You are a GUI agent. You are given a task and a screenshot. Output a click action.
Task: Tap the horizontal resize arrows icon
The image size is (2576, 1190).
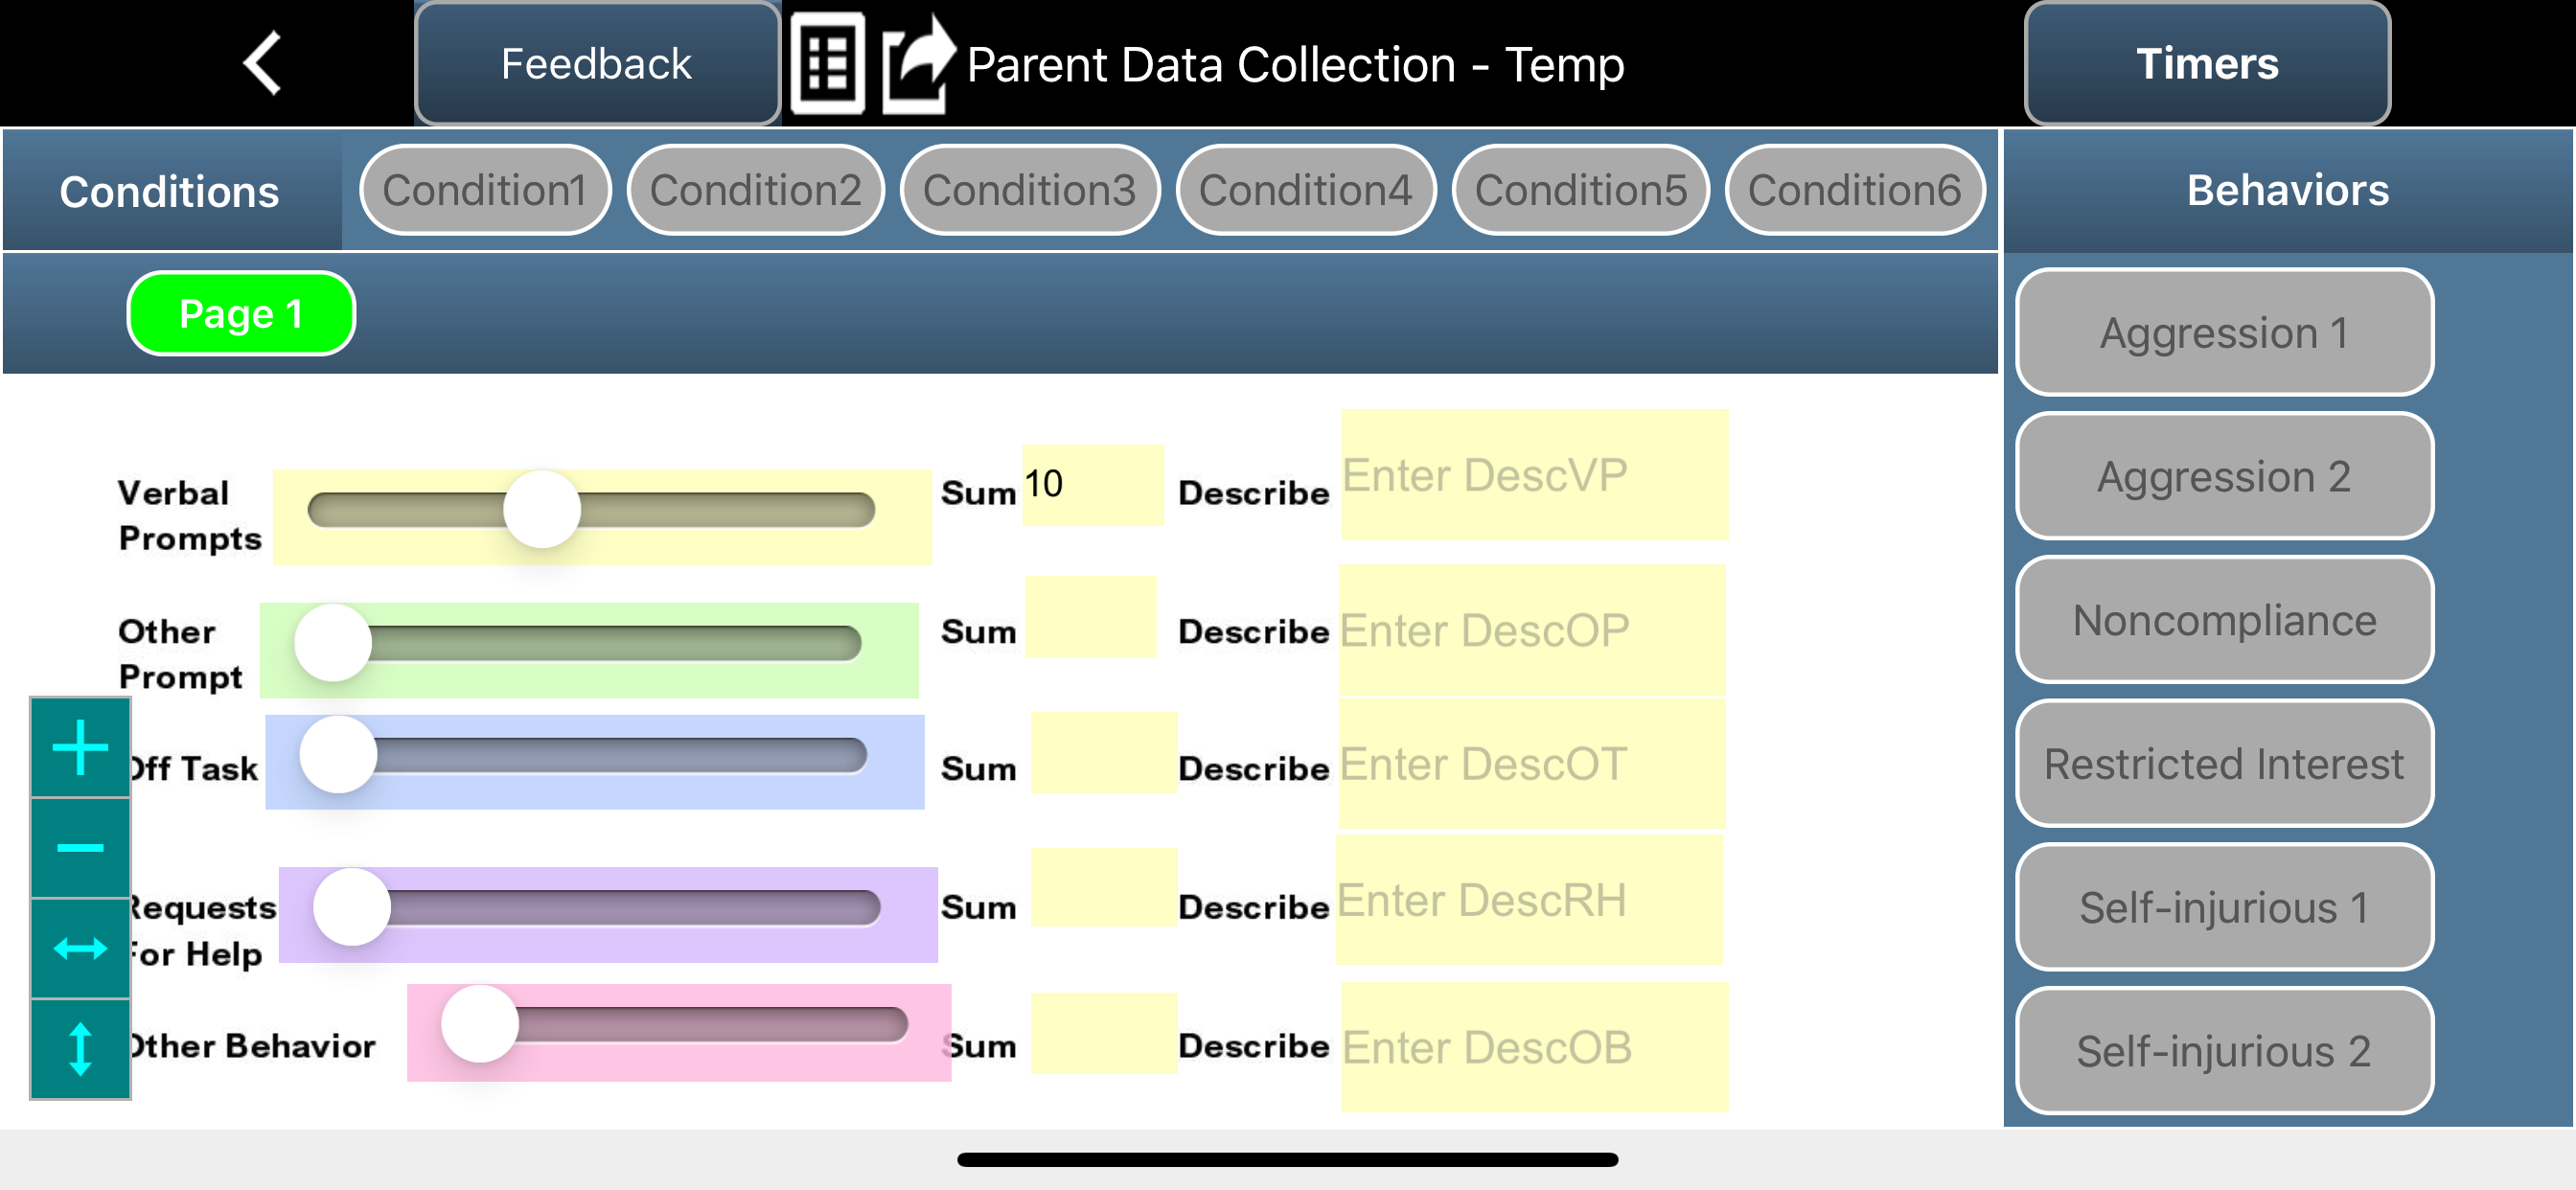[x=80, y=948]
